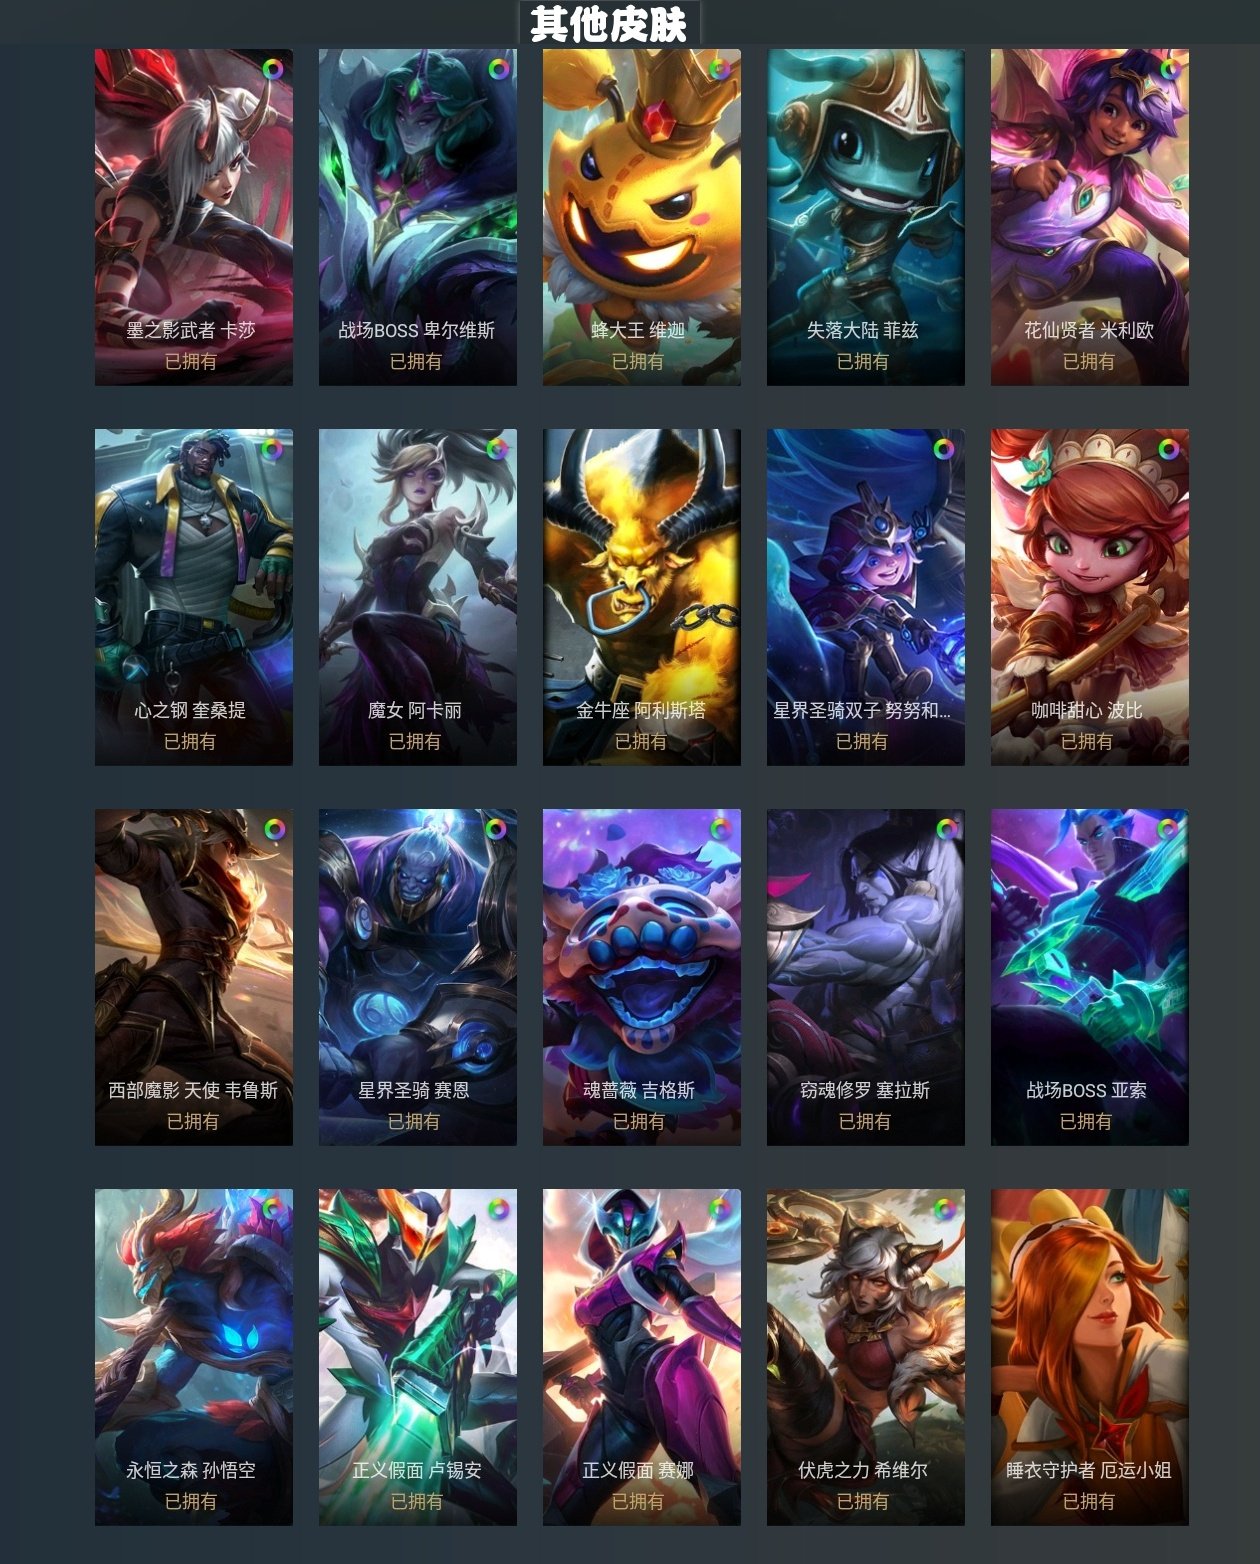Open 蜂大王 维迦 skin thumbnail
This screenshot has height=1564, width=1260.
click(642, 217)
